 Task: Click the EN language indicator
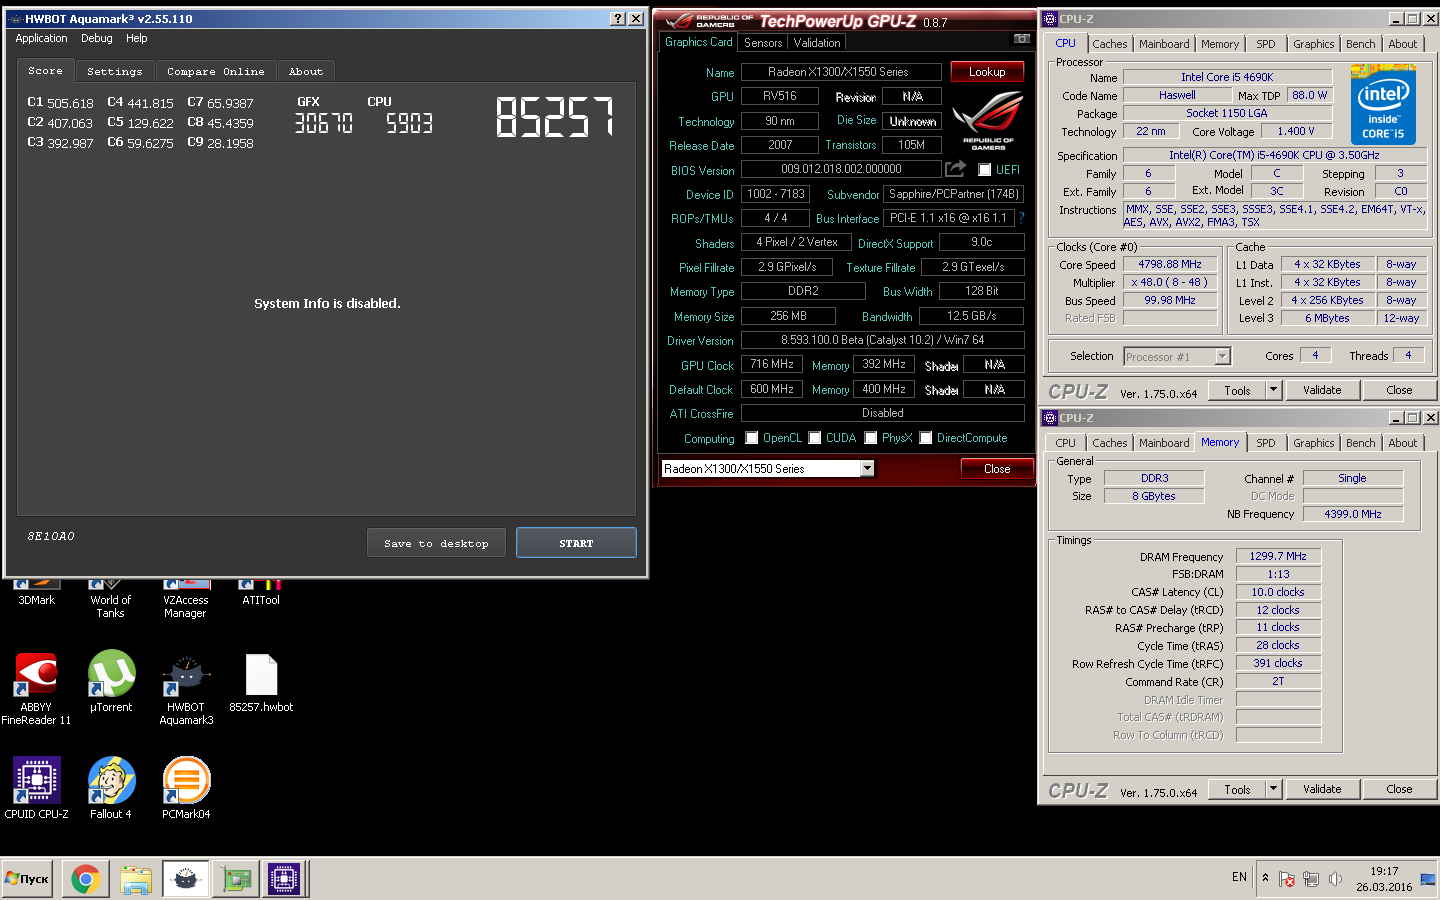1239,877
